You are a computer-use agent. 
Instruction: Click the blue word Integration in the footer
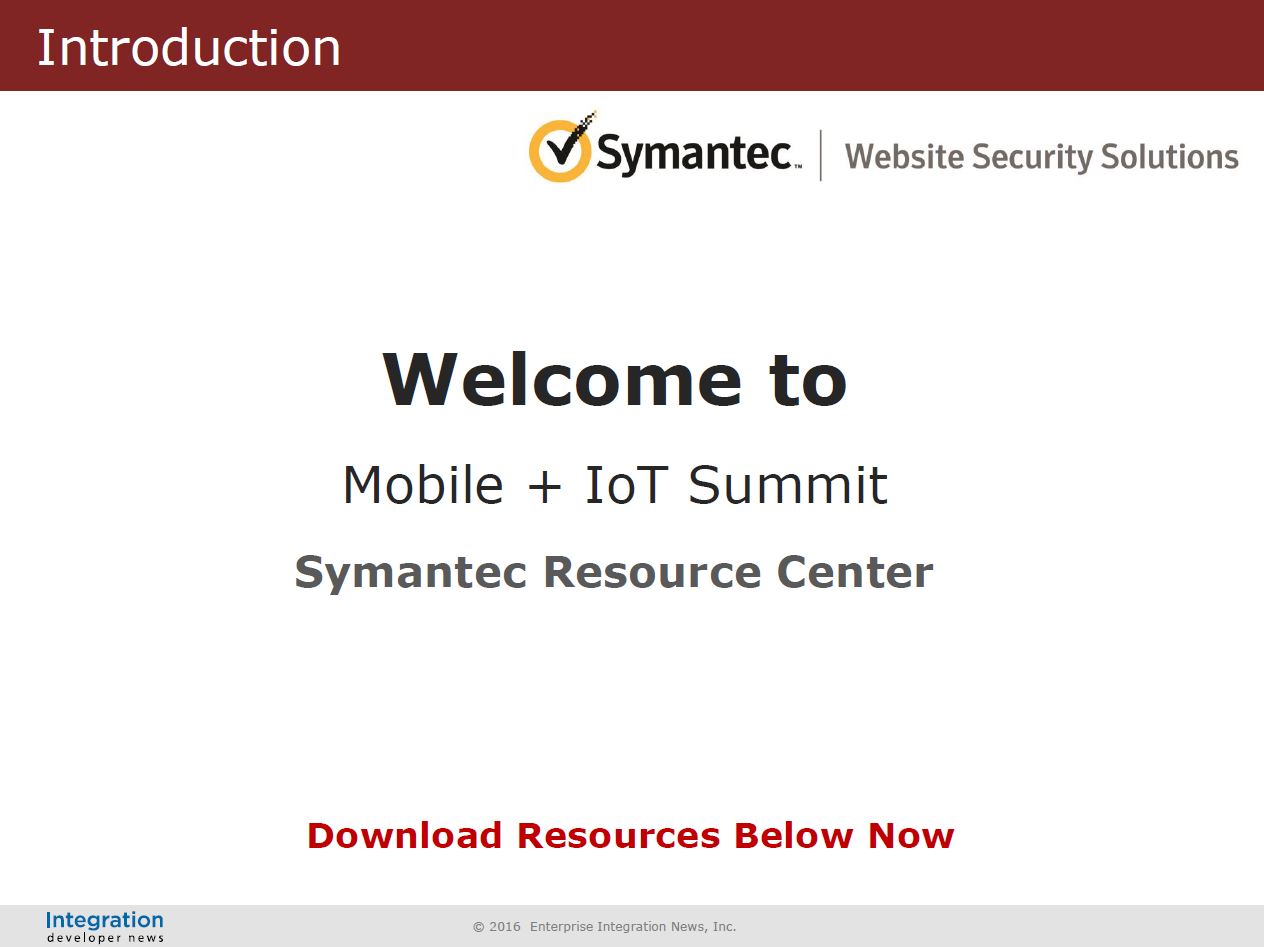point(105,920)
